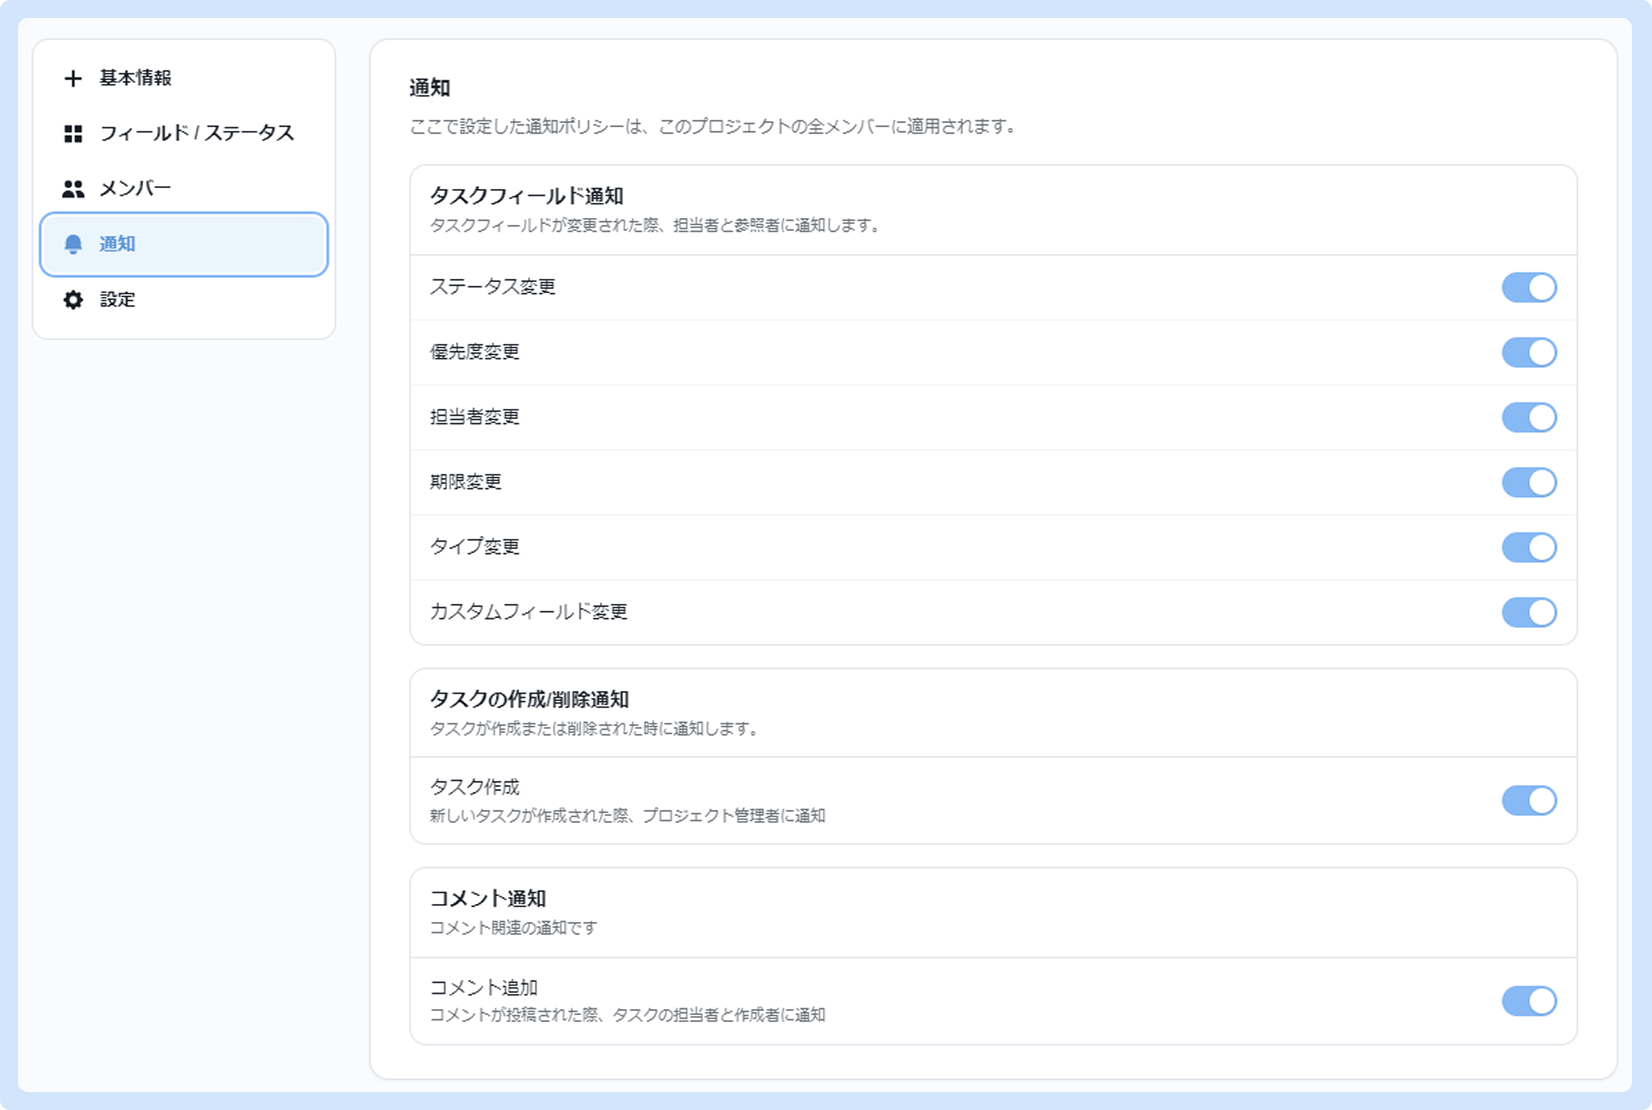Click the grid icon beside フィールド / ステータス
This screenshot has width=1652, height=1110.
(x=73, y=133)
